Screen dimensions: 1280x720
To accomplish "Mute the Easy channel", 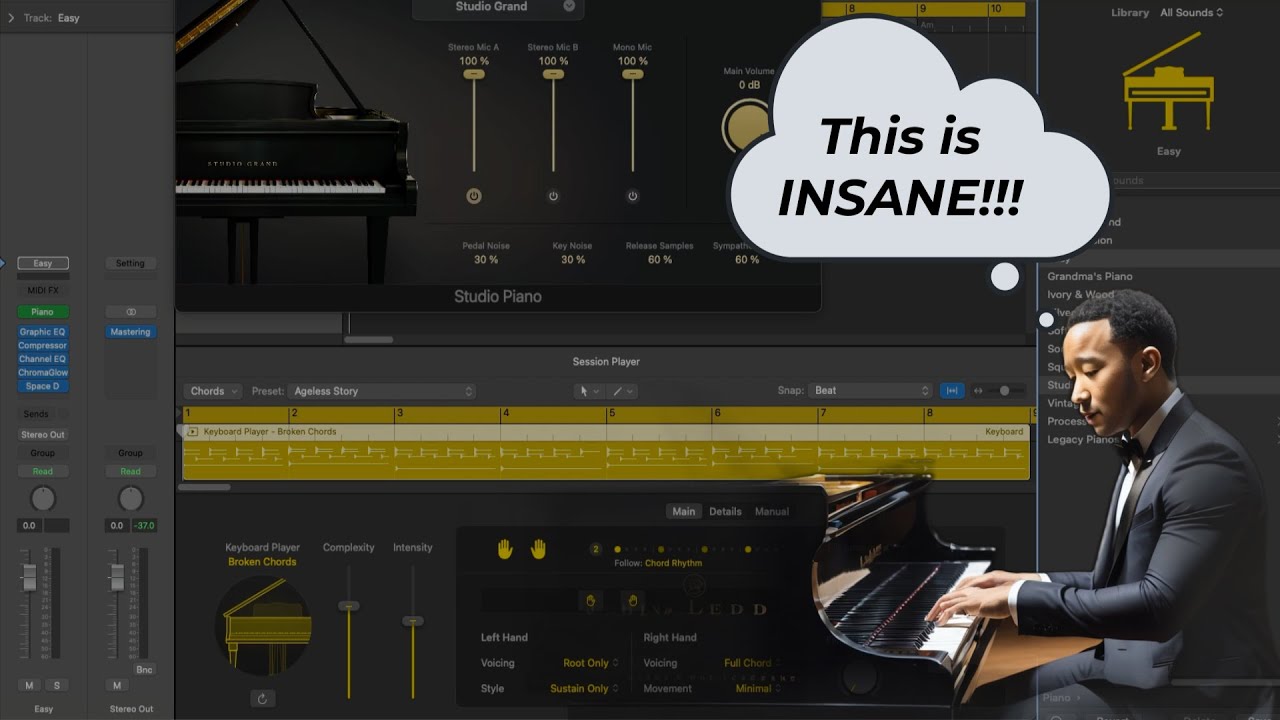I will pos(30,685).
